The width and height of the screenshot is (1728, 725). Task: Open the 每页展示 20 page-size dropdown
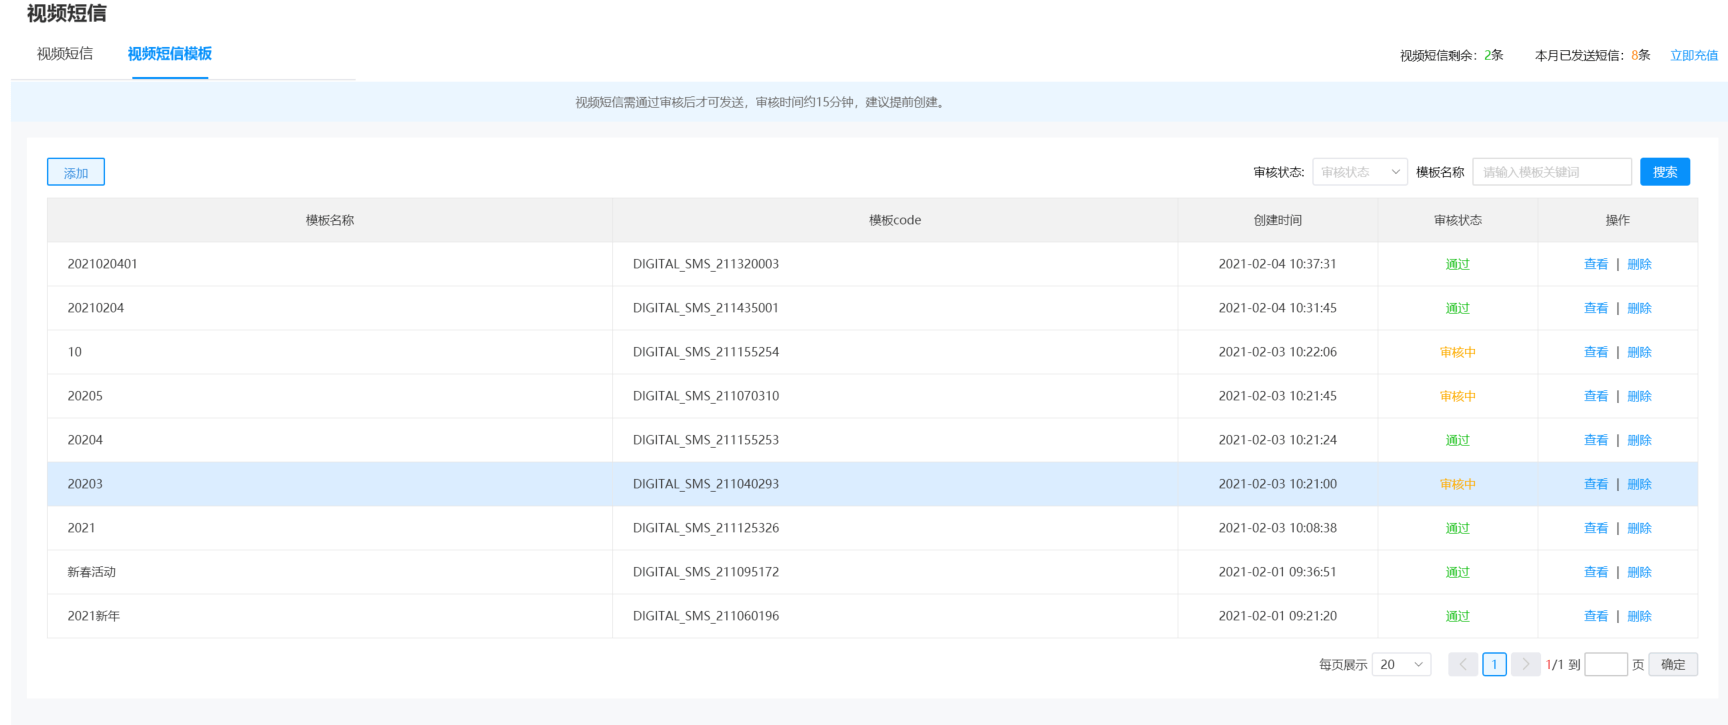(x=1402, y=664)
